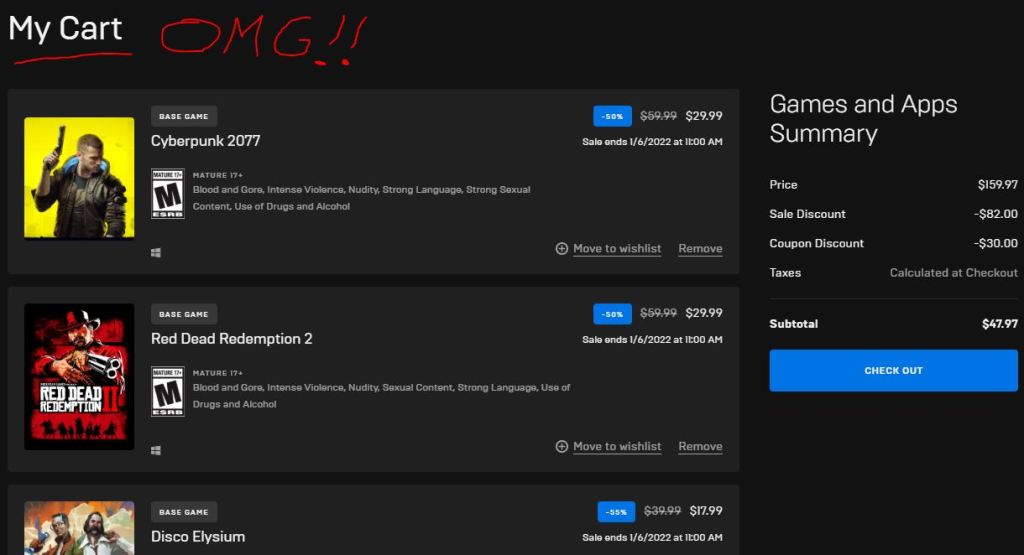Click the ESRB Mature rating icon for Cyberpunk 2077
1024x555 pixels.
click(167, 193)
